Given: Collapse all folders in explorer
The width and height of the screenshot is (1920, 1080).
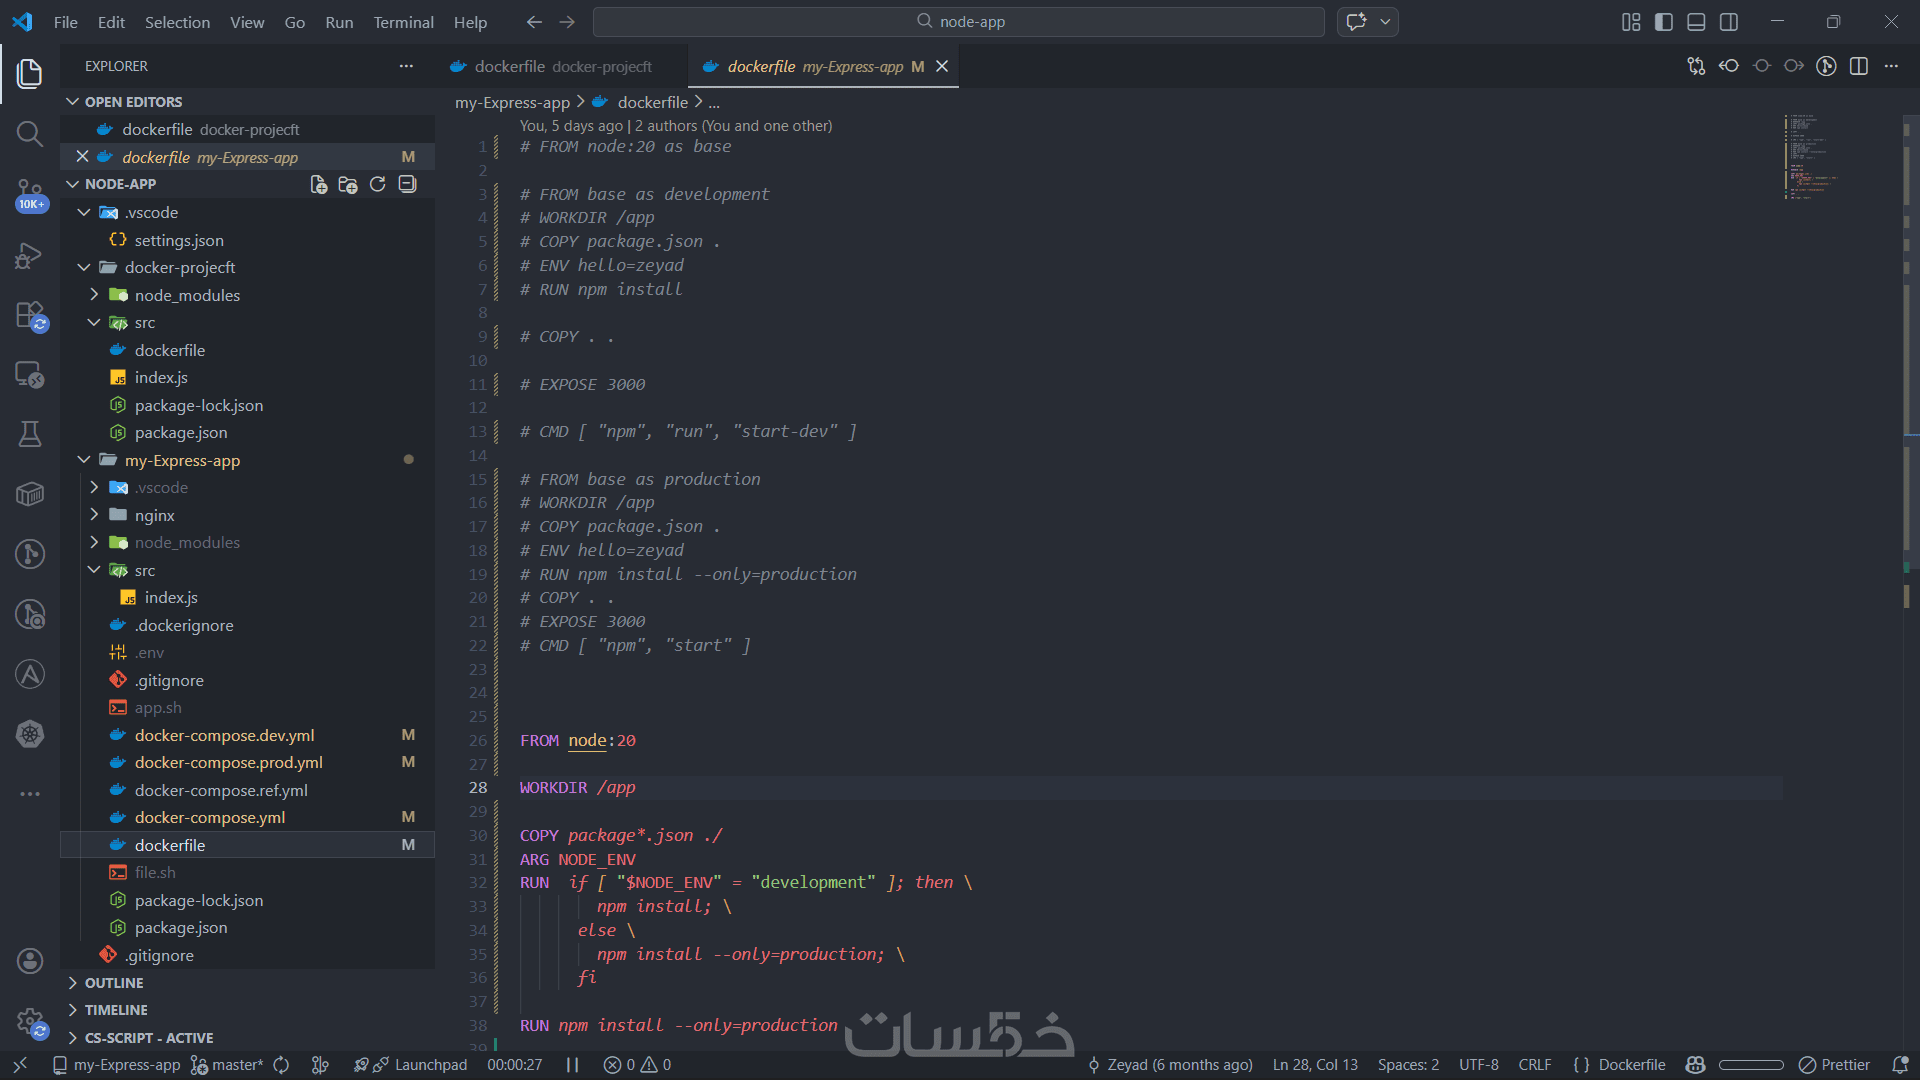Looking at the screenshot, I should pos(407,184).
